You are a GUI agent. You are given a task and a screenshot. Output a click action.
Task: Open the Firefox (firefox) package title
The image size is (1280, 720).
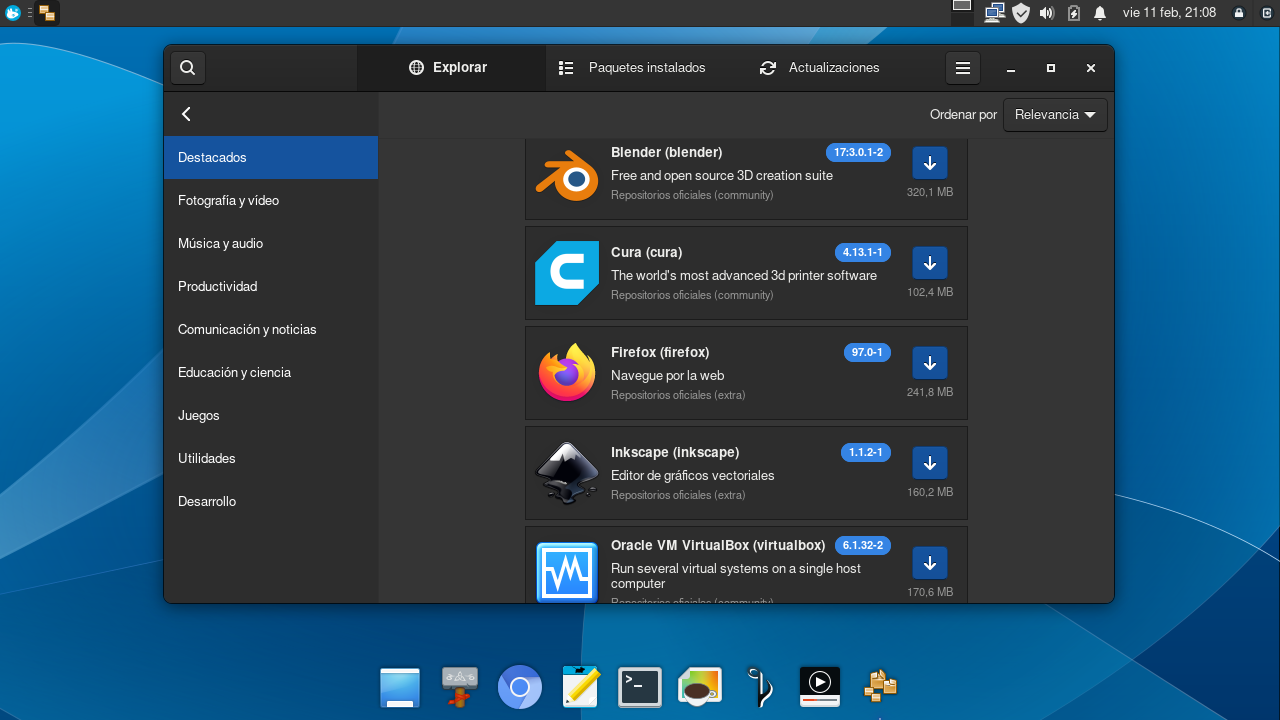(x=660, y=352)
